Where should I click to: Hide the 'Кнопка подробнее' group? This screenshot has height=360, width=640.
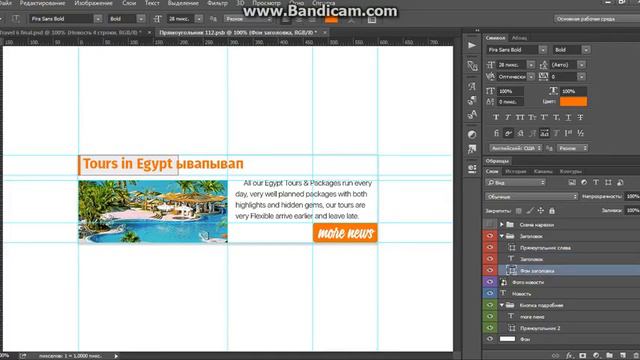[490, 304]
